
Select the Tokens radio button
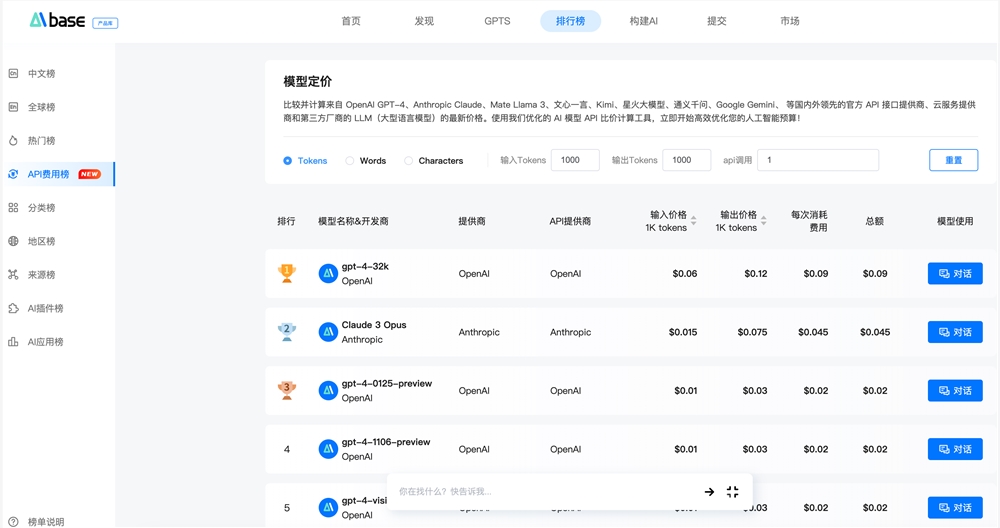point(288,161)
